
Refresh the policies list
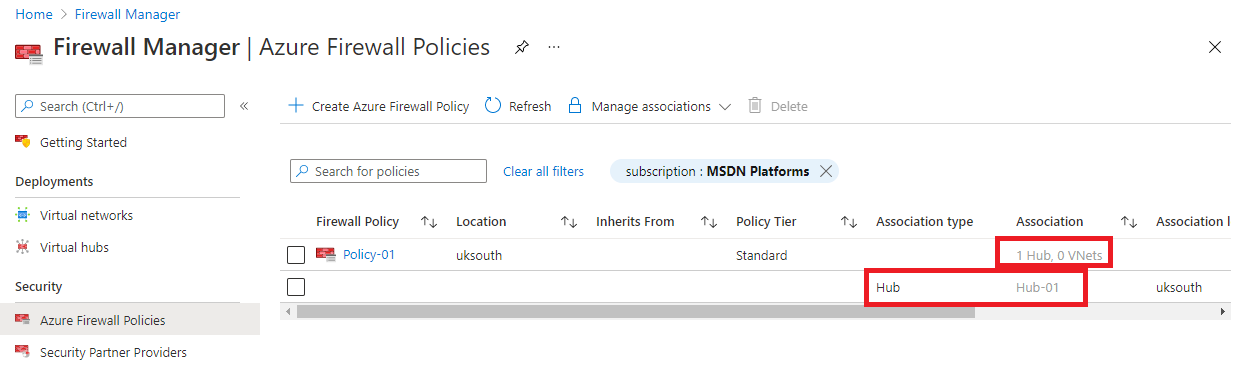518,106
